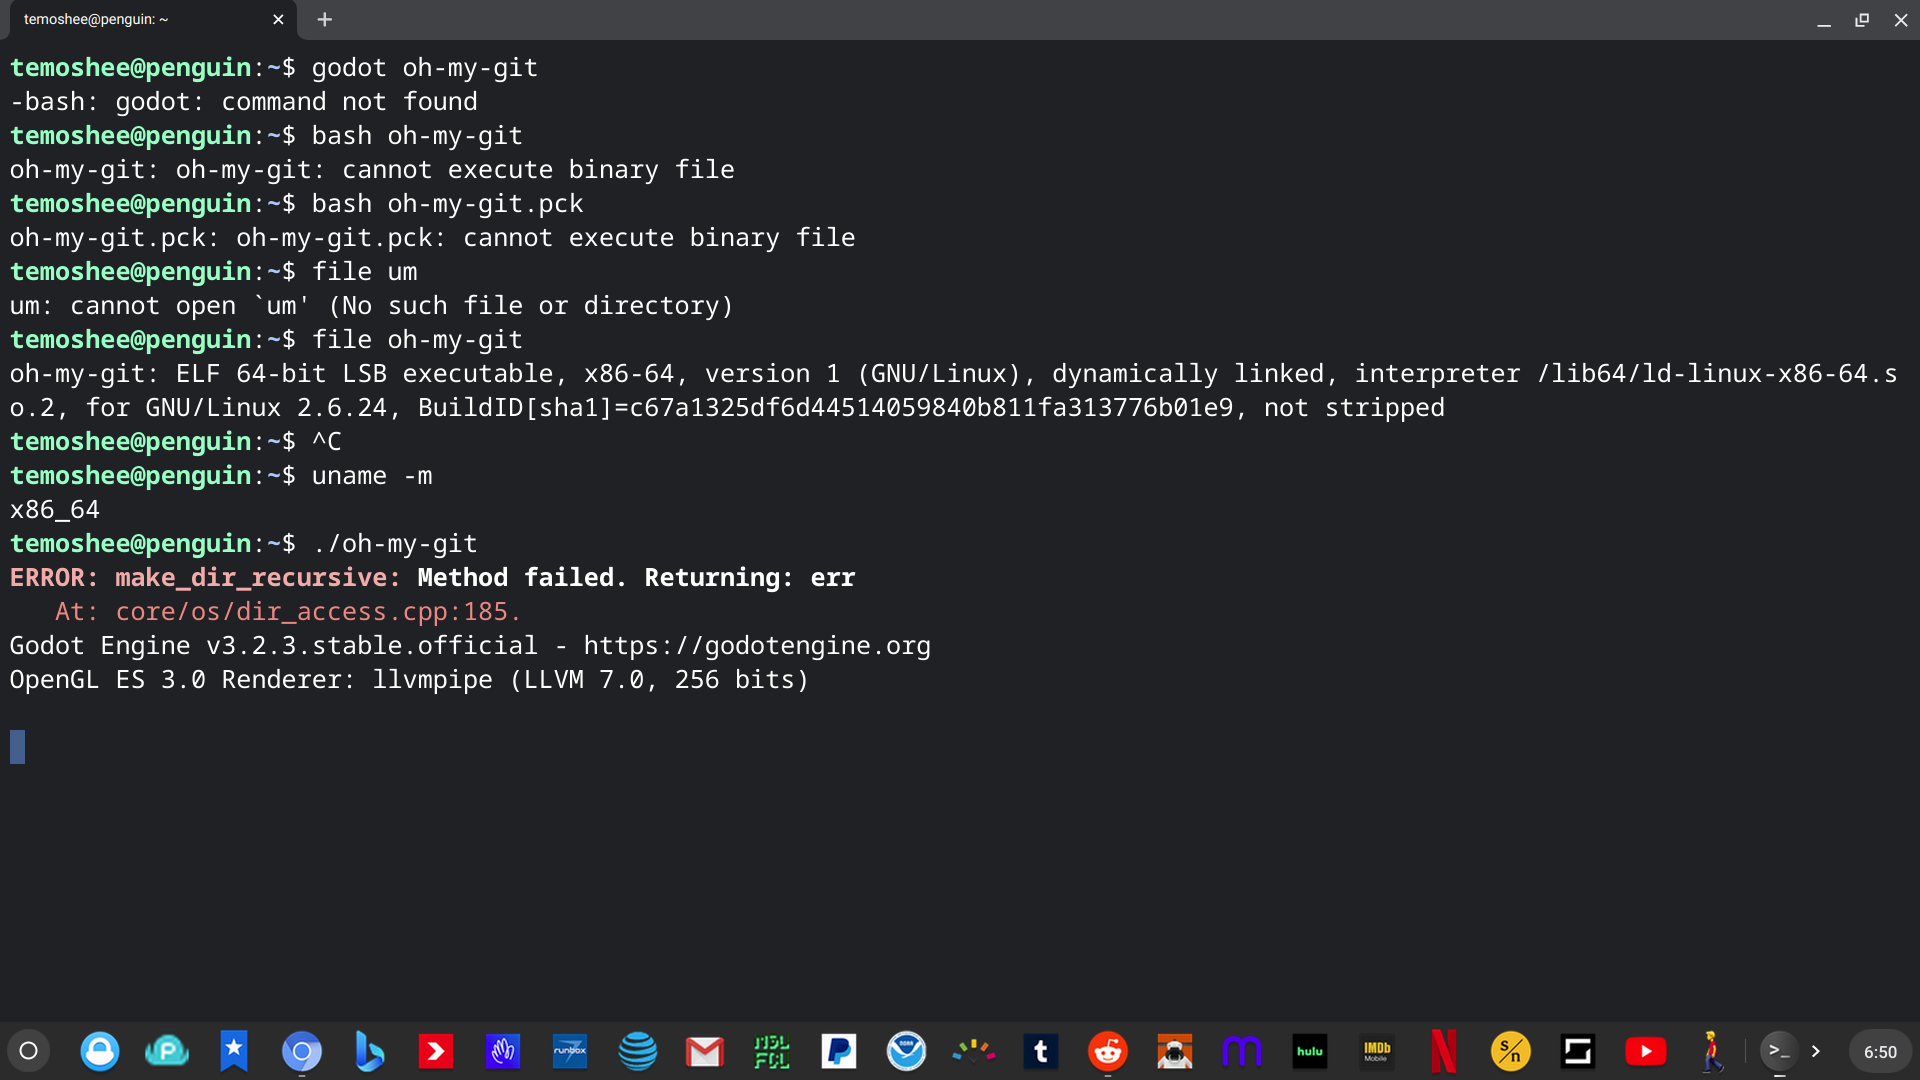Open the NOAA weather app icon
The width and height of the screenshot is (1920, 1080).
[906, 1051]
